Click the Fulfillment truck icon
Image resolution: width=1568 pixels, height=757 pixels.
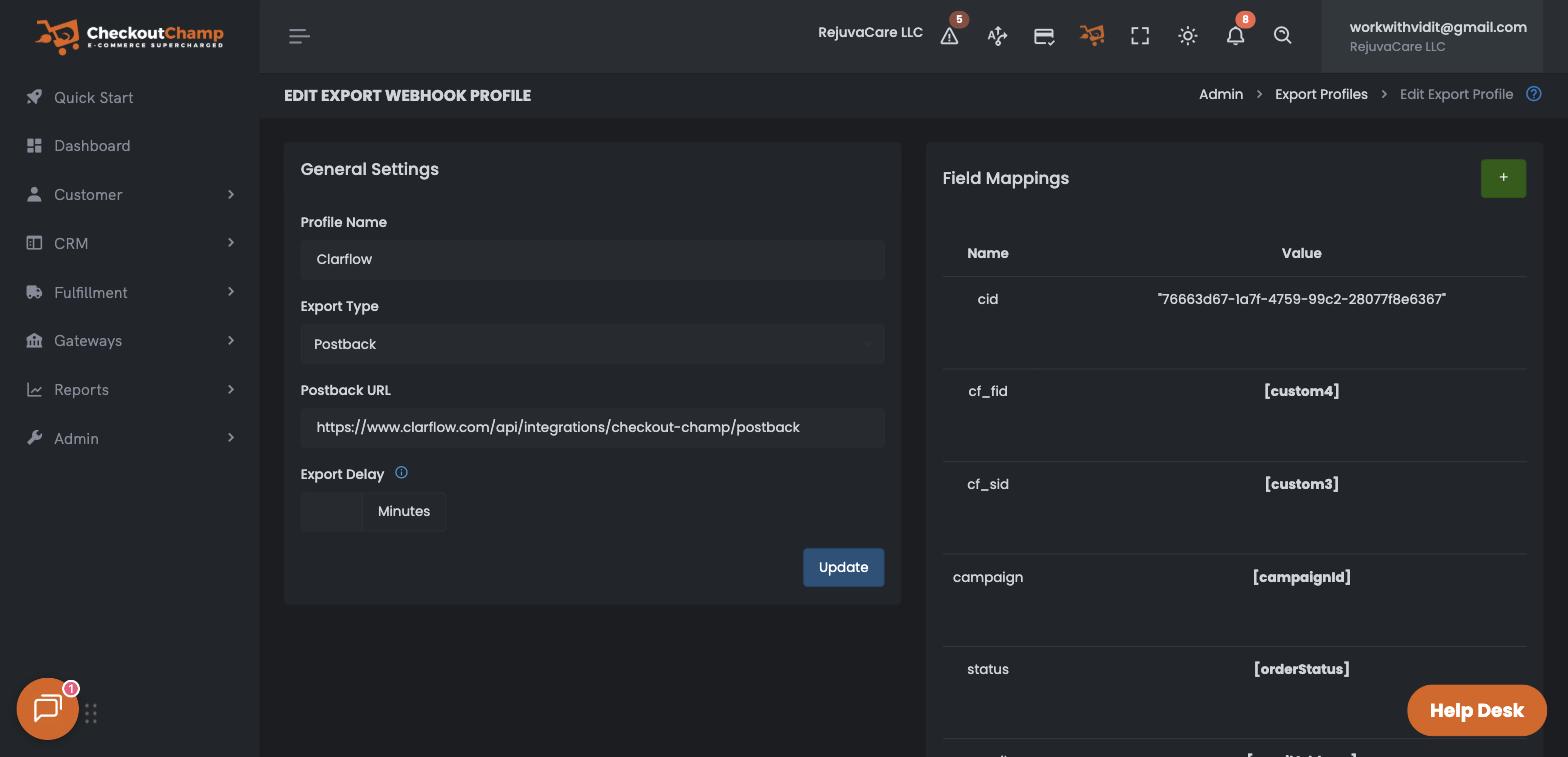(34, 292)
